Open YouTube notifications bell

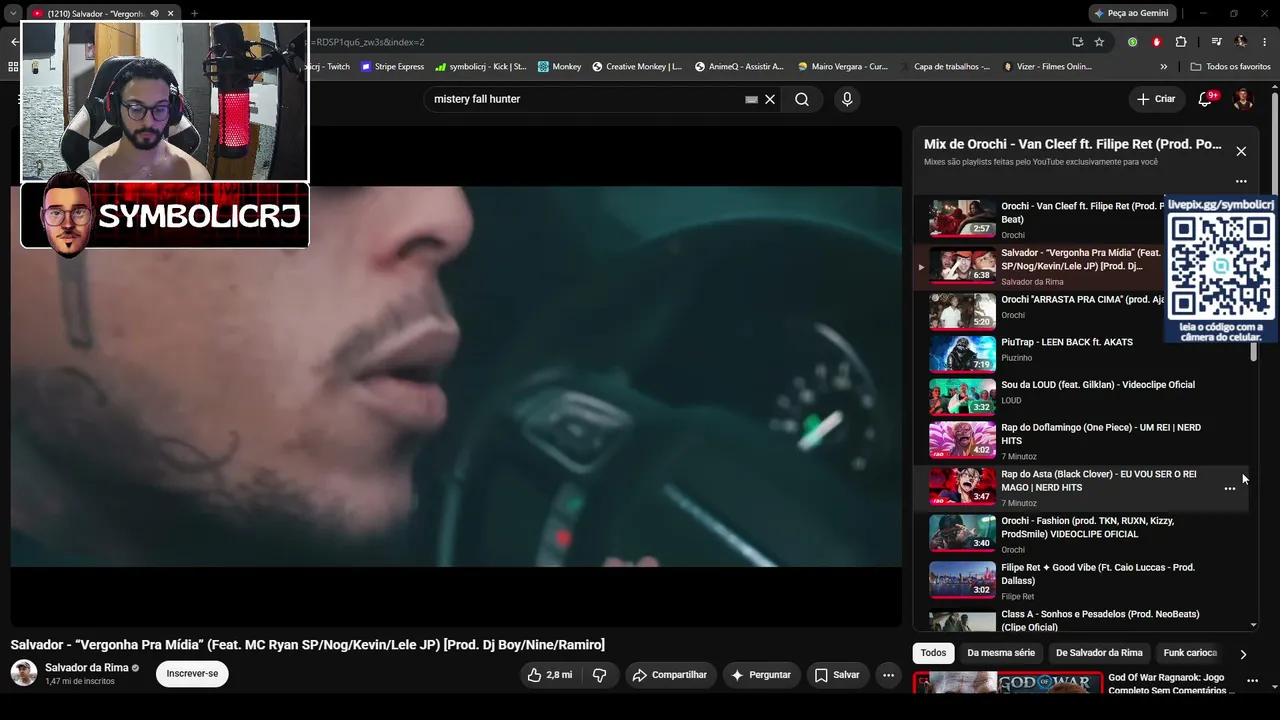point(1205,99)
